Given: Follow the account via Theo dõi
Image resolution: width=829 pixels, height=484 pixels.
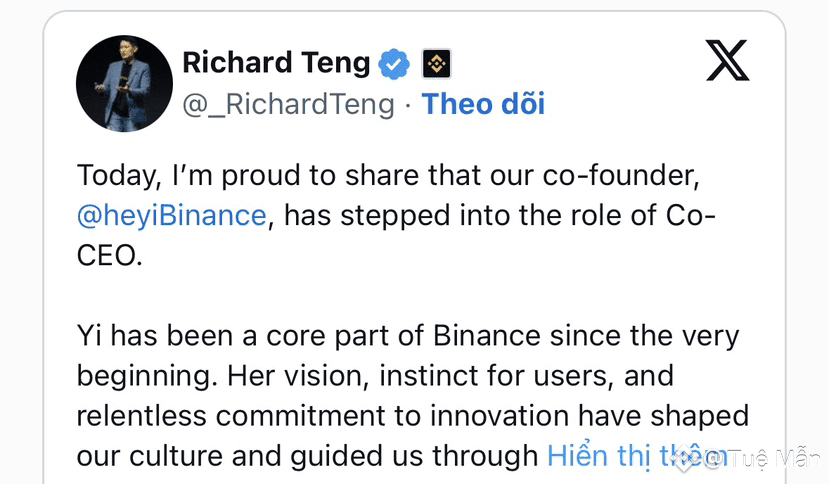Looking at the screenshot, I should click(483, 104).
